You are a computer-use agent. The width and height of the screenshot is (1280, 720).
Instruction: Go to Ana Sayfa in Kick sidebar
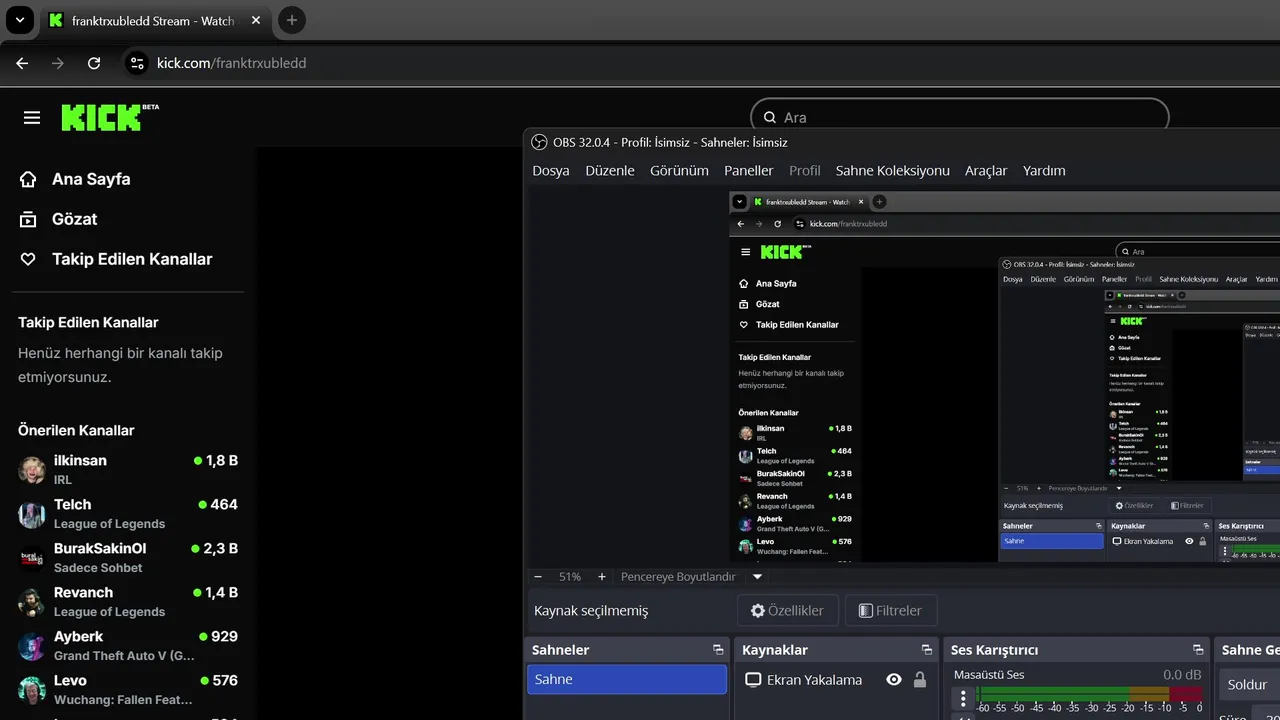[91, 179]
